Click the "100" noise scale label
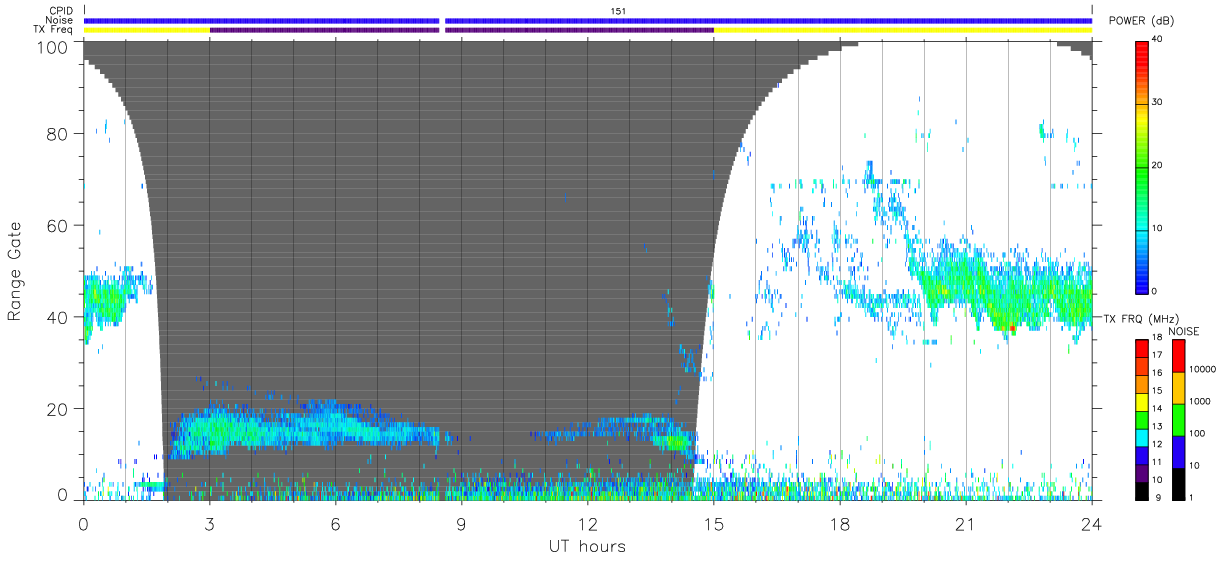The image size is (1228, 567). coord(1197,433)
